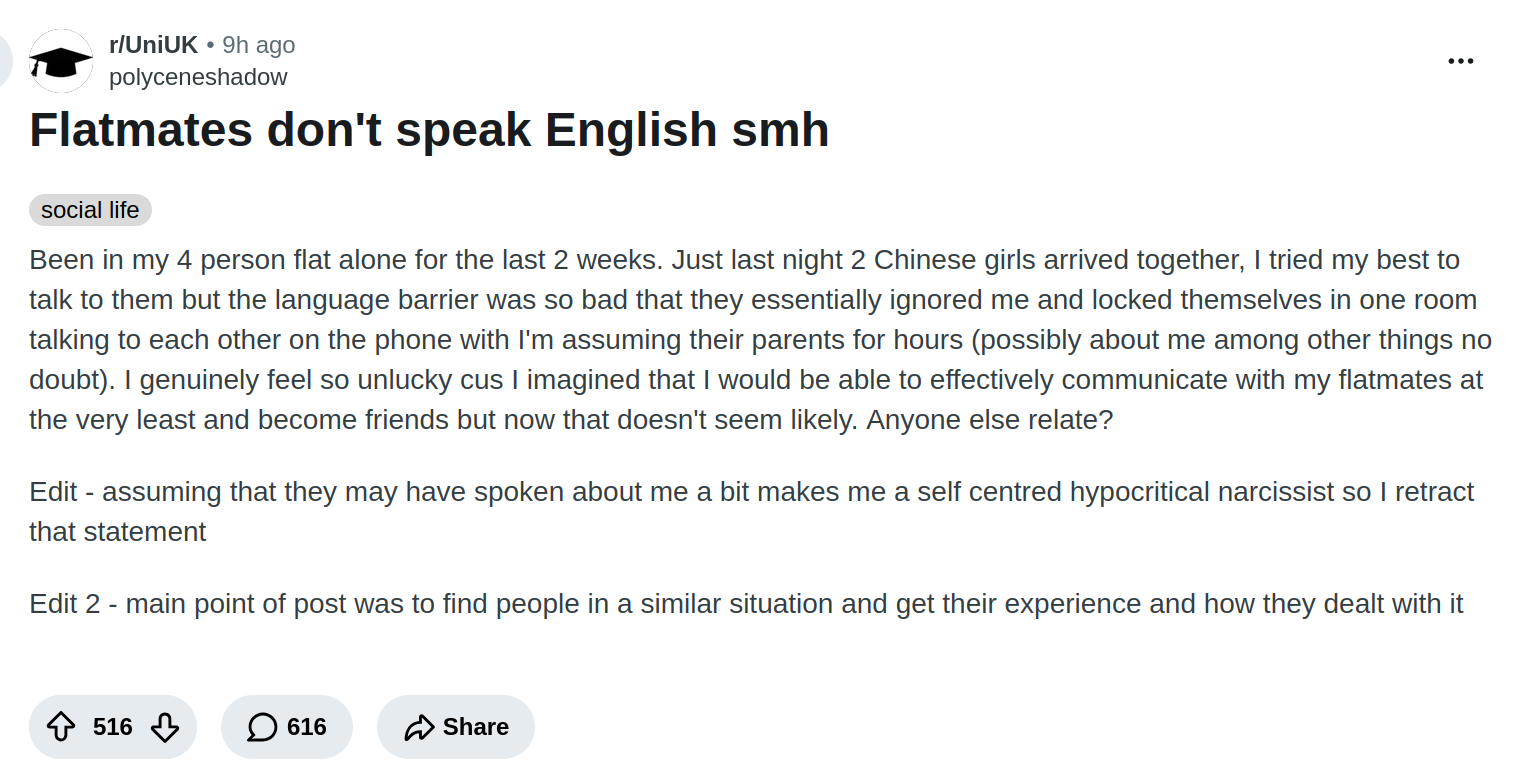Open the r/UniUK graduation cap avatar
The height and width of the screenshot is (781, 1518).
(x=61, y=61)
